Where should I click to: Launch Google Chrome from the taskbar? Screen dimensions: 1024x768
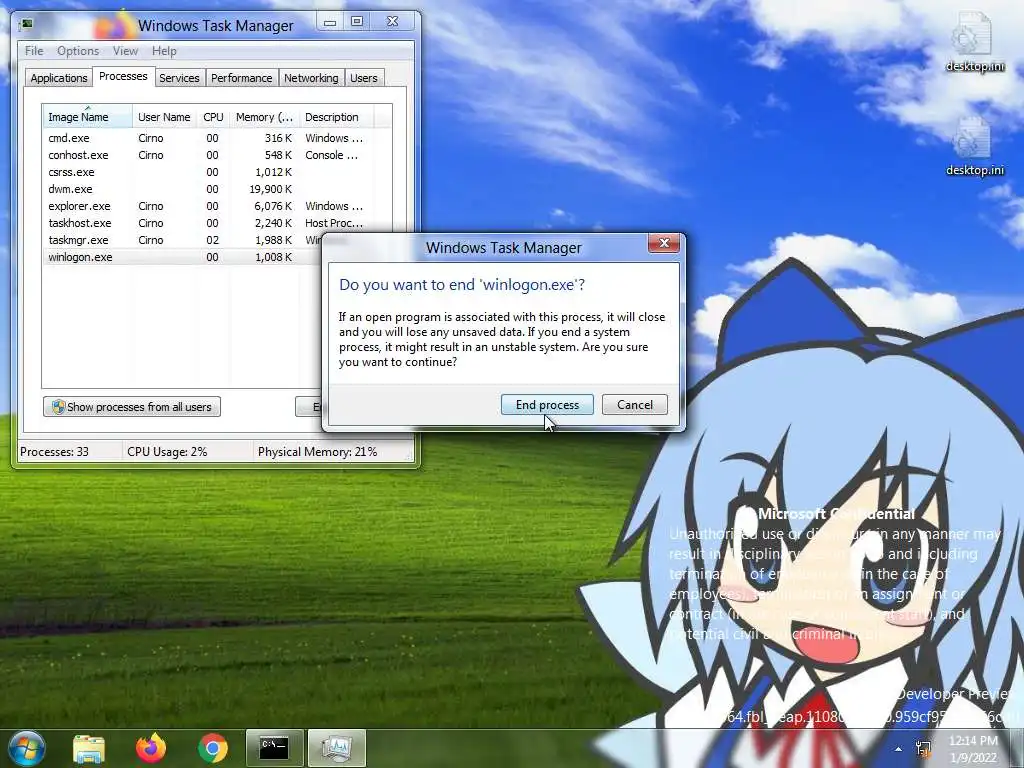tap(213, 748)
